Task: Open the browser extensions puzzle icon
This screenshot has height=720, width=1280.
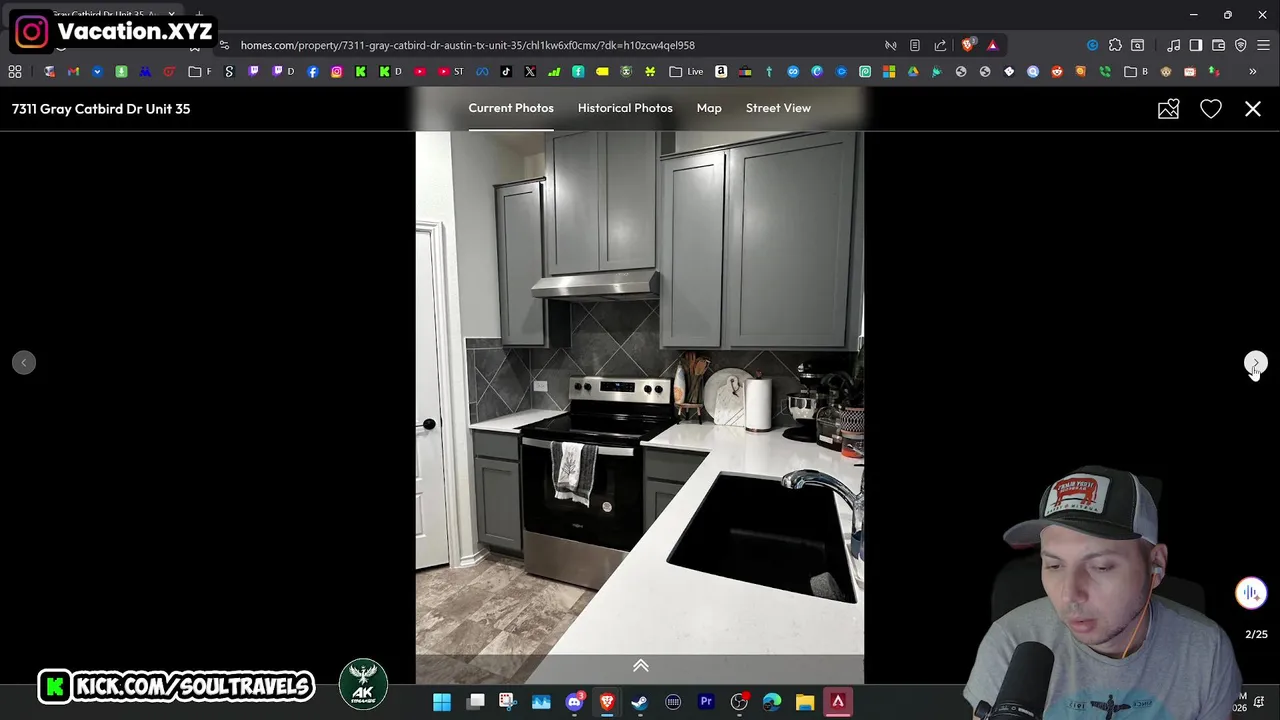Action: pos(1115,45)
